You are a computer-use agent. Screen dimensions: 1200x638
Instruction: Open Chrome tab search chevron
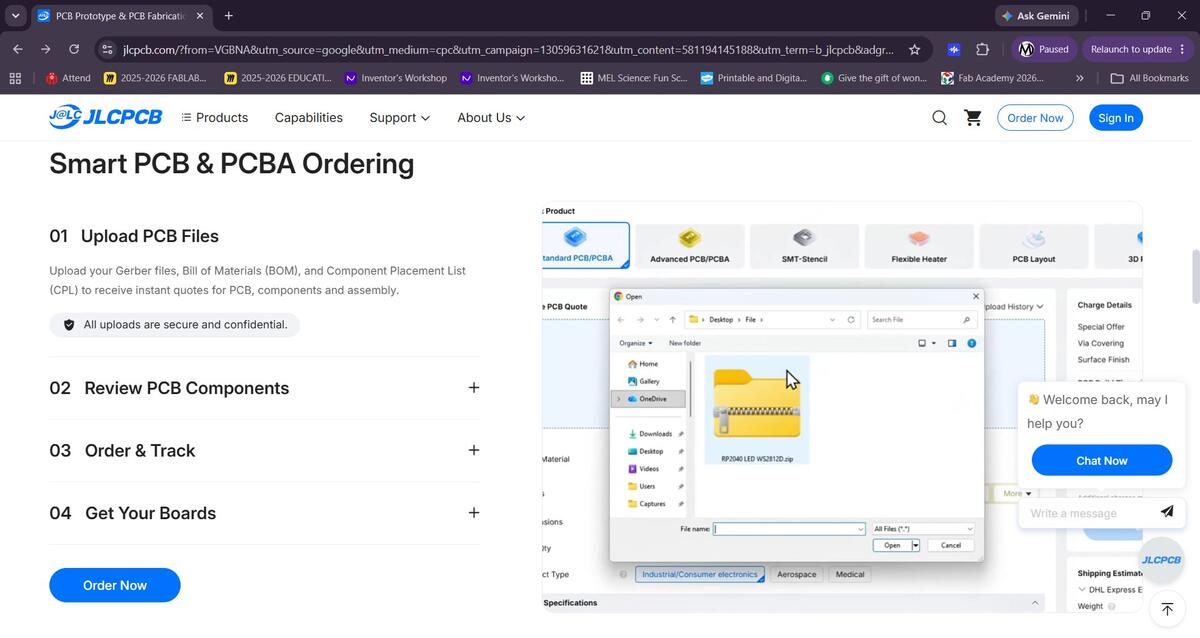pyautogui.click(x=15, y=16)
